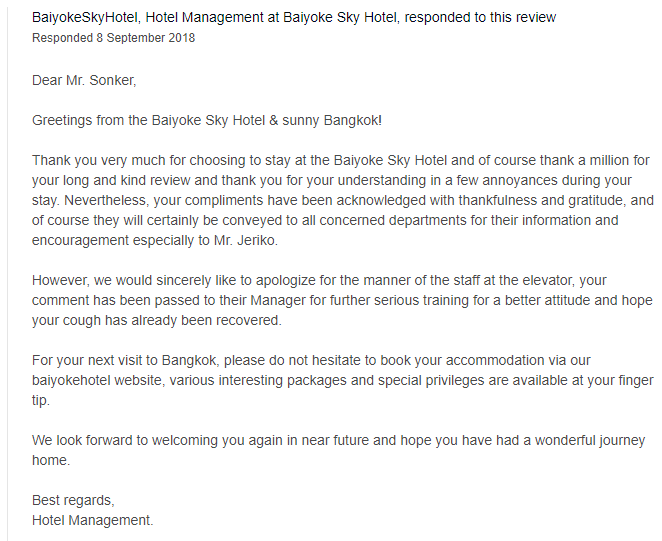Click the word 'tip.' ending the paragraph
662x541 pixels.
[x=41, y=400]
